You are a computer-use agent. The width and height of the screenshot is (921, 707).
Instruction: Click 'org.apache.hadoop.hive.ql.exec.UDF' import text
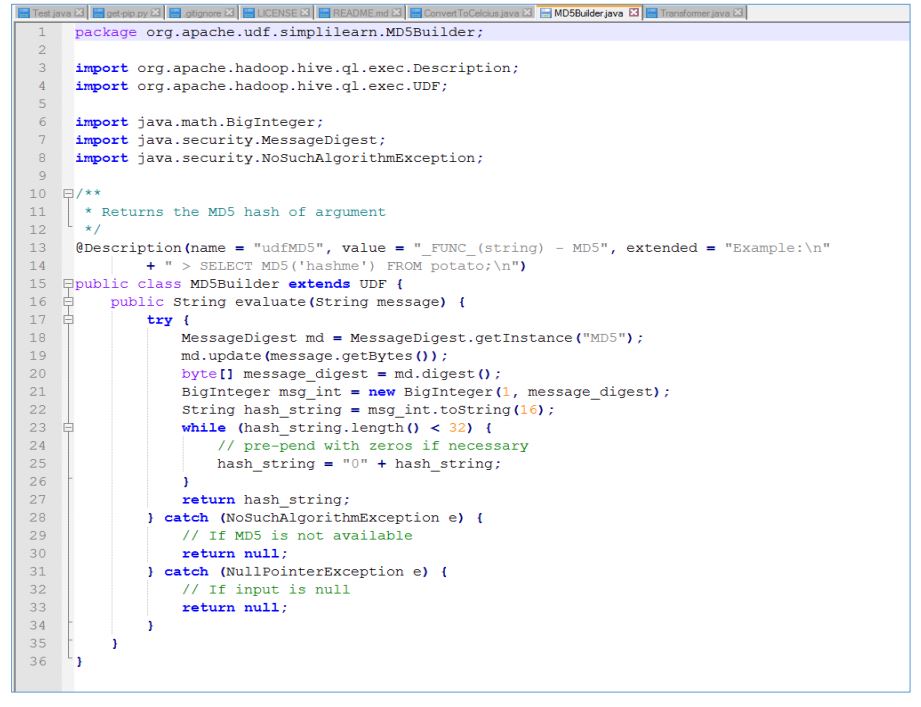pos(288,86)
